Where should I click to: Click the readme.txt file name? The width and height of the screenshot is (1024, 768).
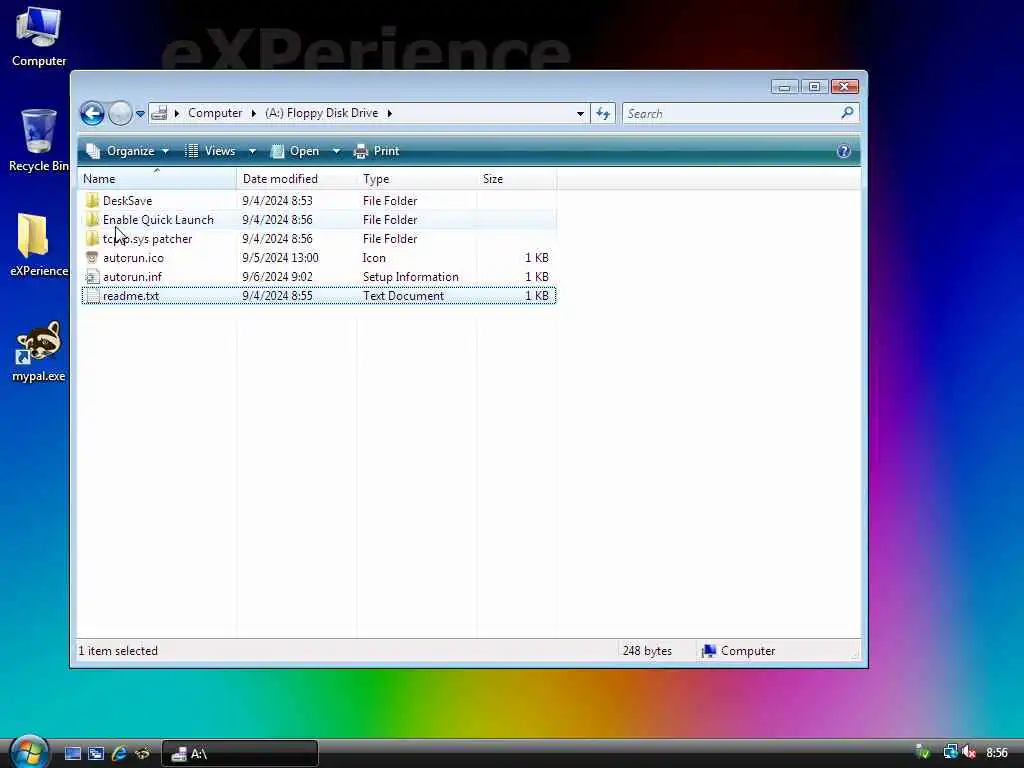131,296
